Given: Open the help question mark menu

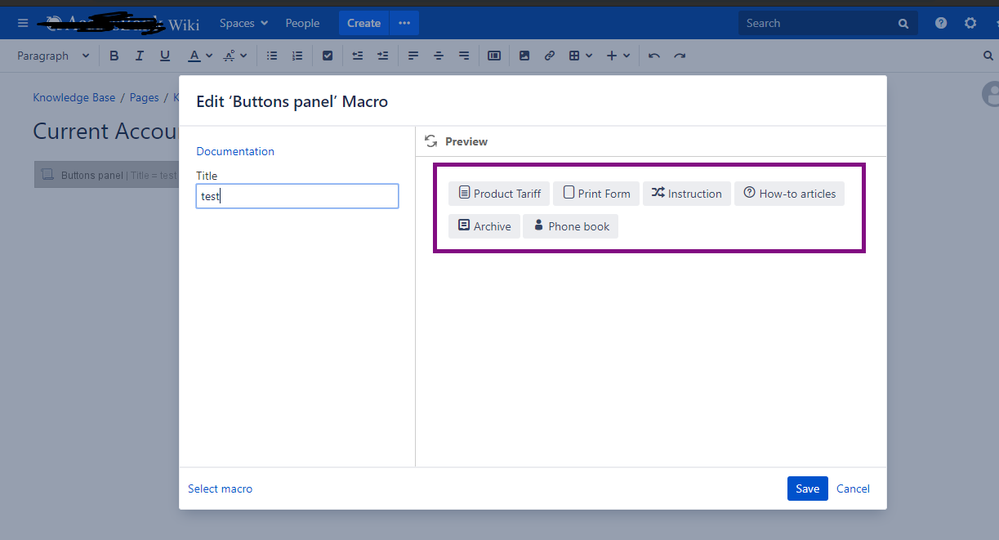Looking at the screenshot, I should click(941, 23).
